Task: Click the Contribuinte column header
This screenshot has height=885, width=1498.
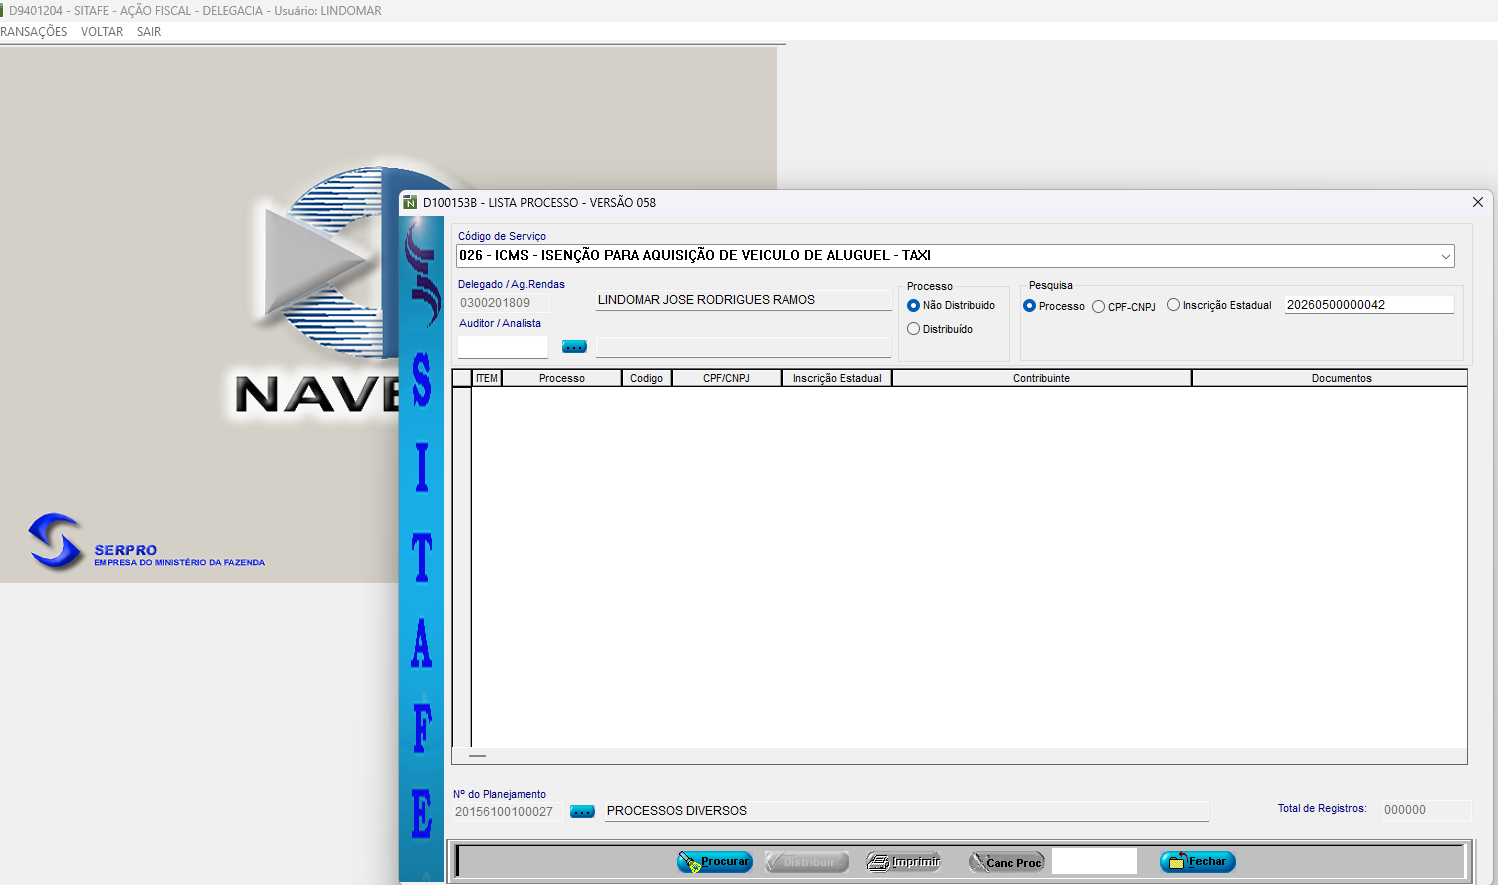Action: pyautogui.click(x=1041, y=378)
